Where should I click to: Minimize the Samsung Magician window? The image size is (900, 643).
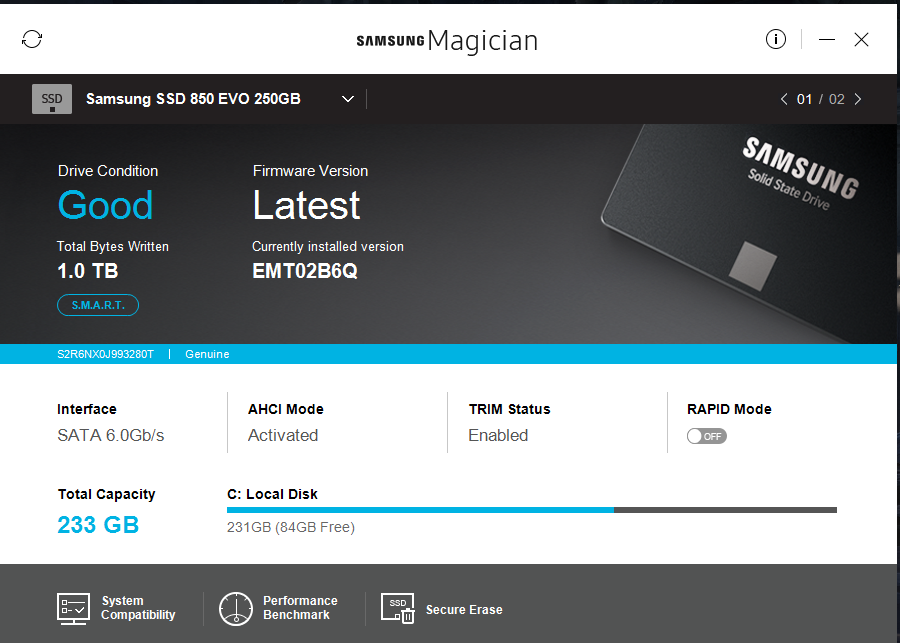[x=827, y=40]
